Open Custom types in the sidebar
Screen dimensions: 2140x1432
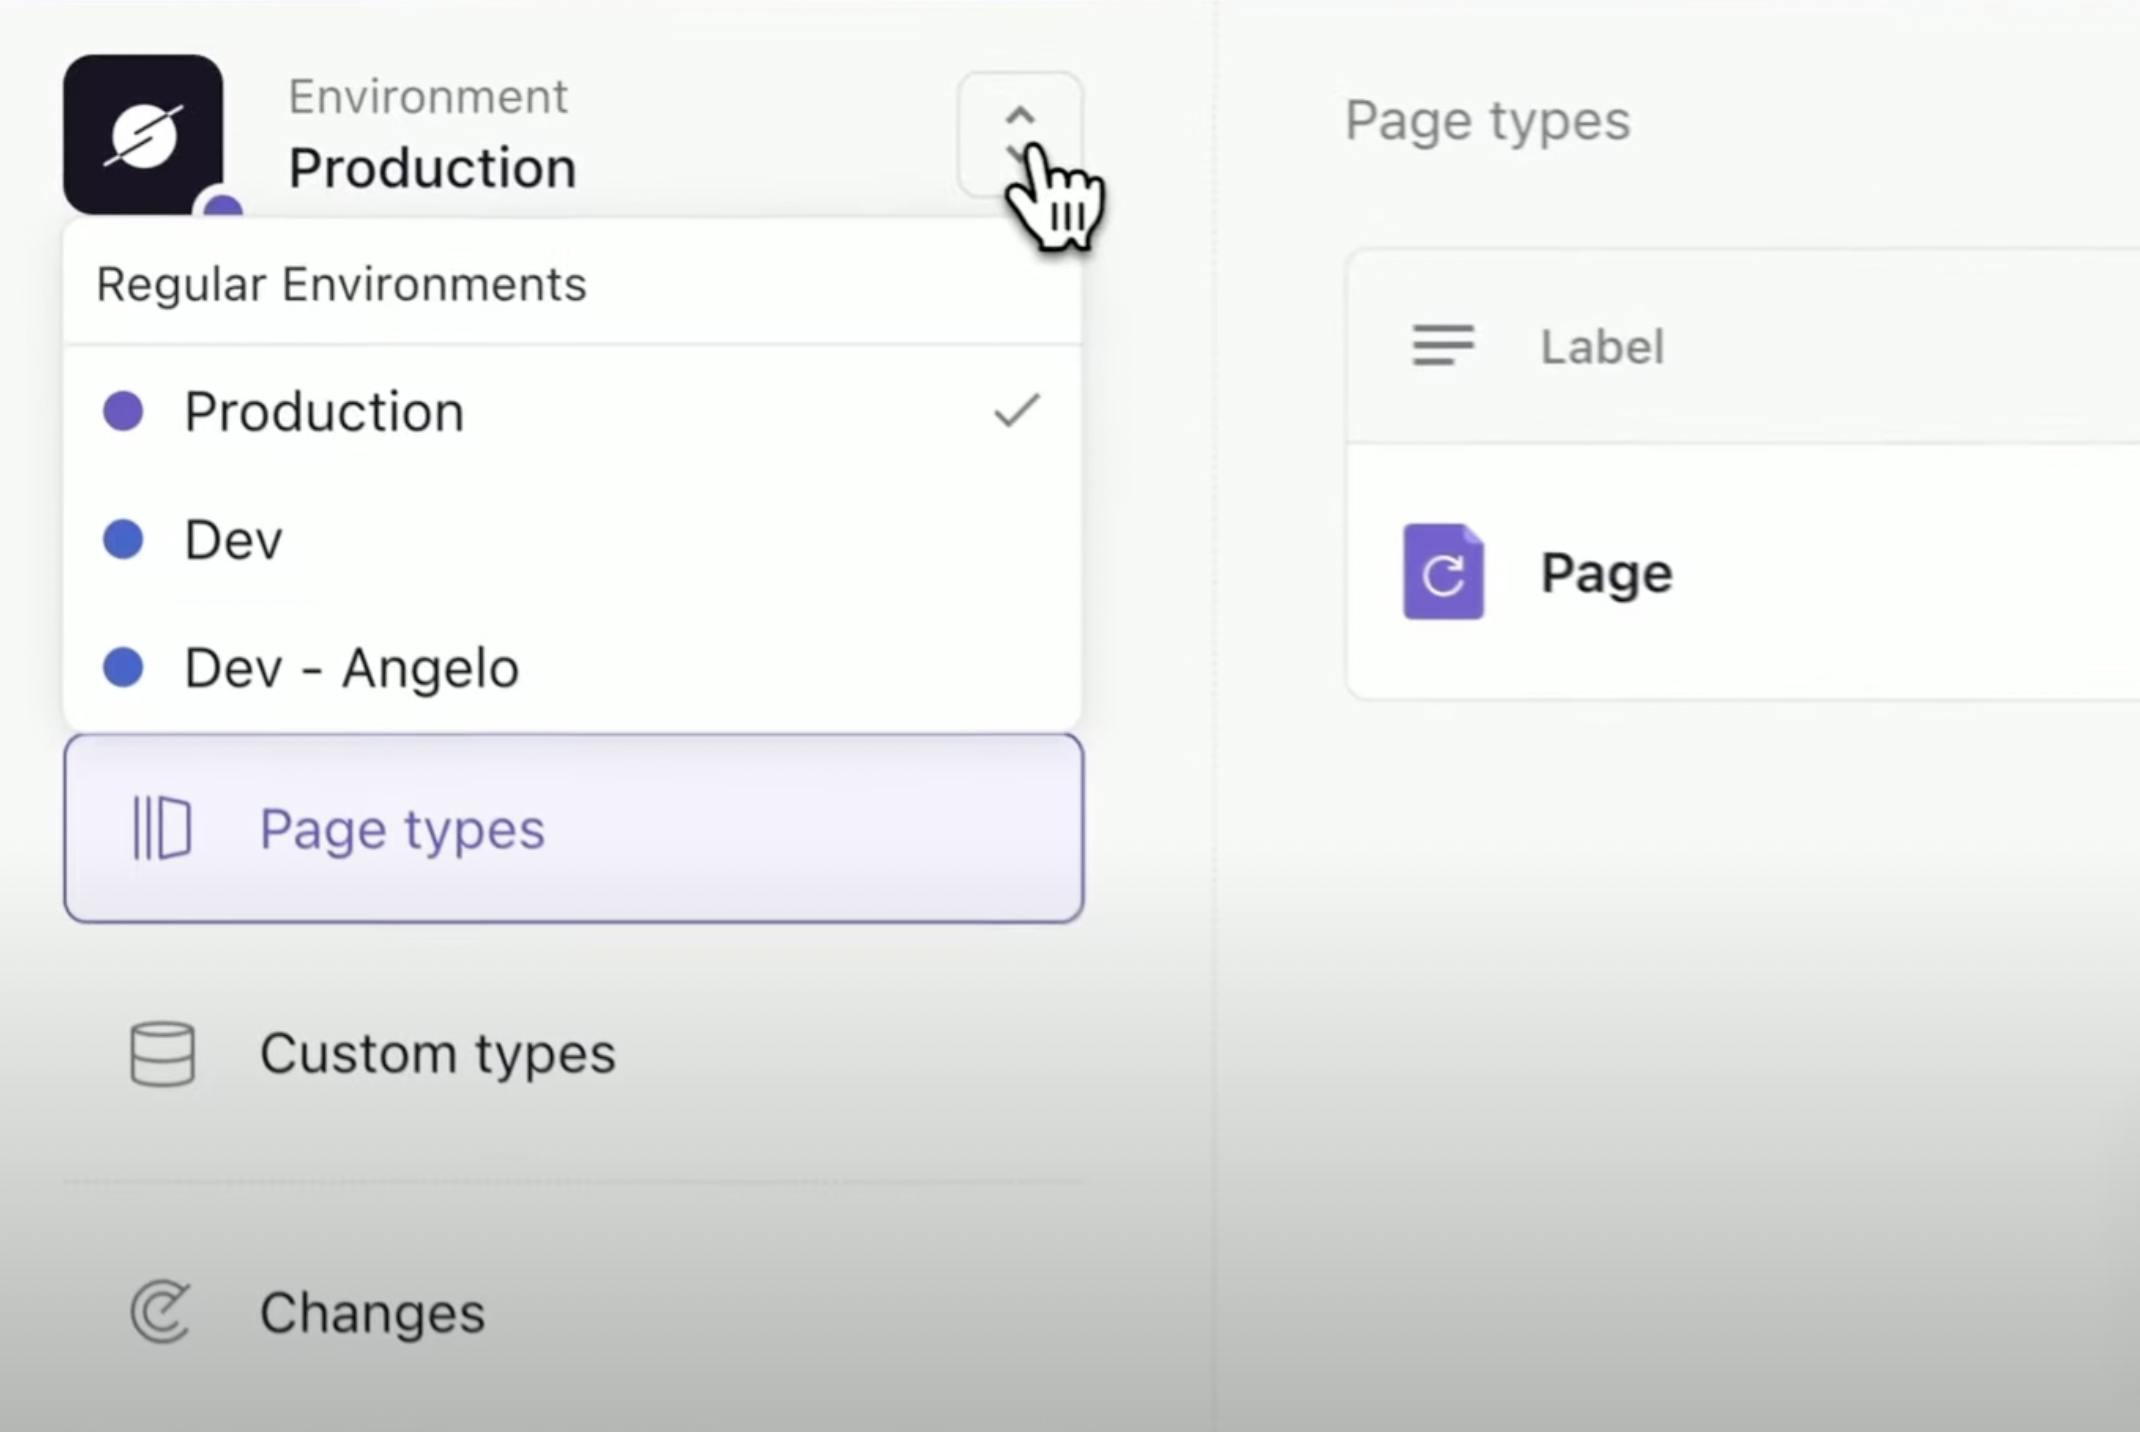coord(437,1053)
